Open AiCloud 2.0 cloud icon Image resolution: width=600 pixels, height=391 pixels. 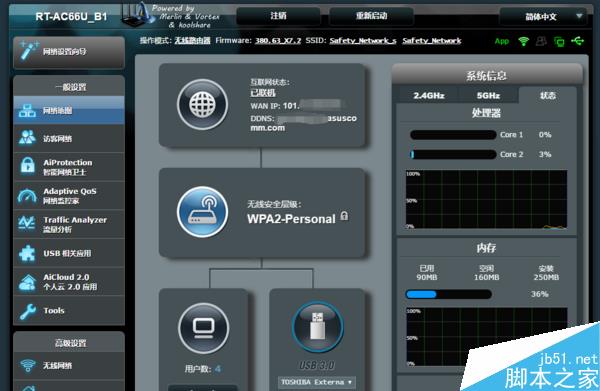[x=27, y=282]
